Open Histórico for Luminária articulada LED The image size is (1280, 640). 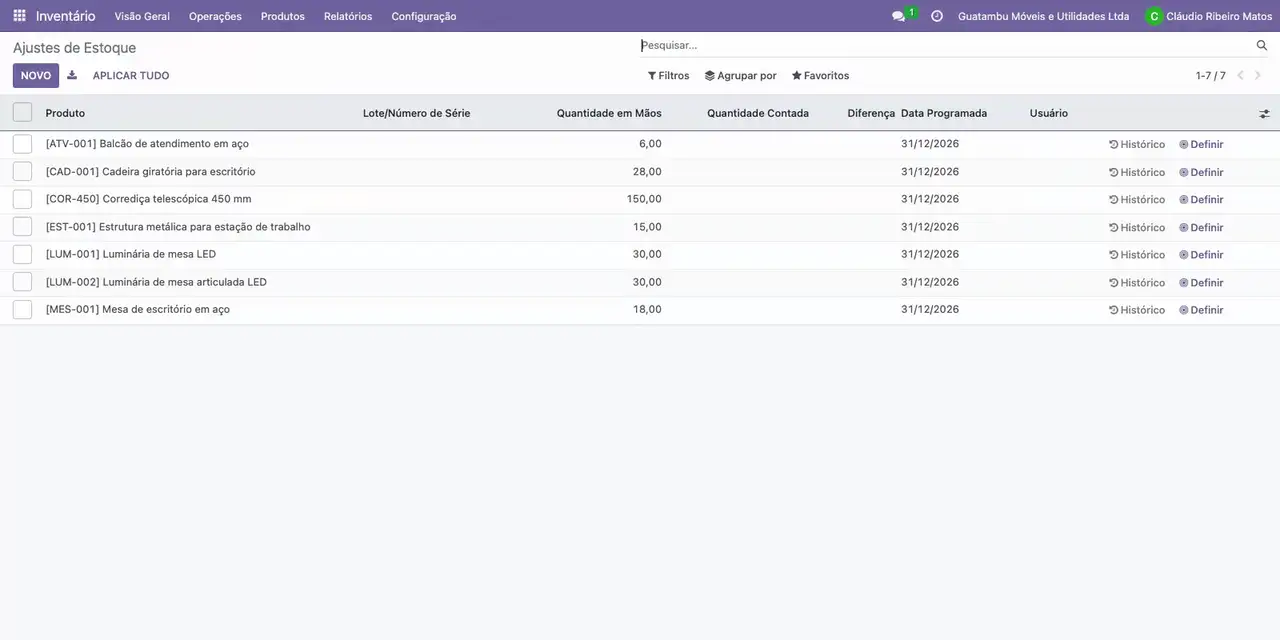tap(1137, 282)
